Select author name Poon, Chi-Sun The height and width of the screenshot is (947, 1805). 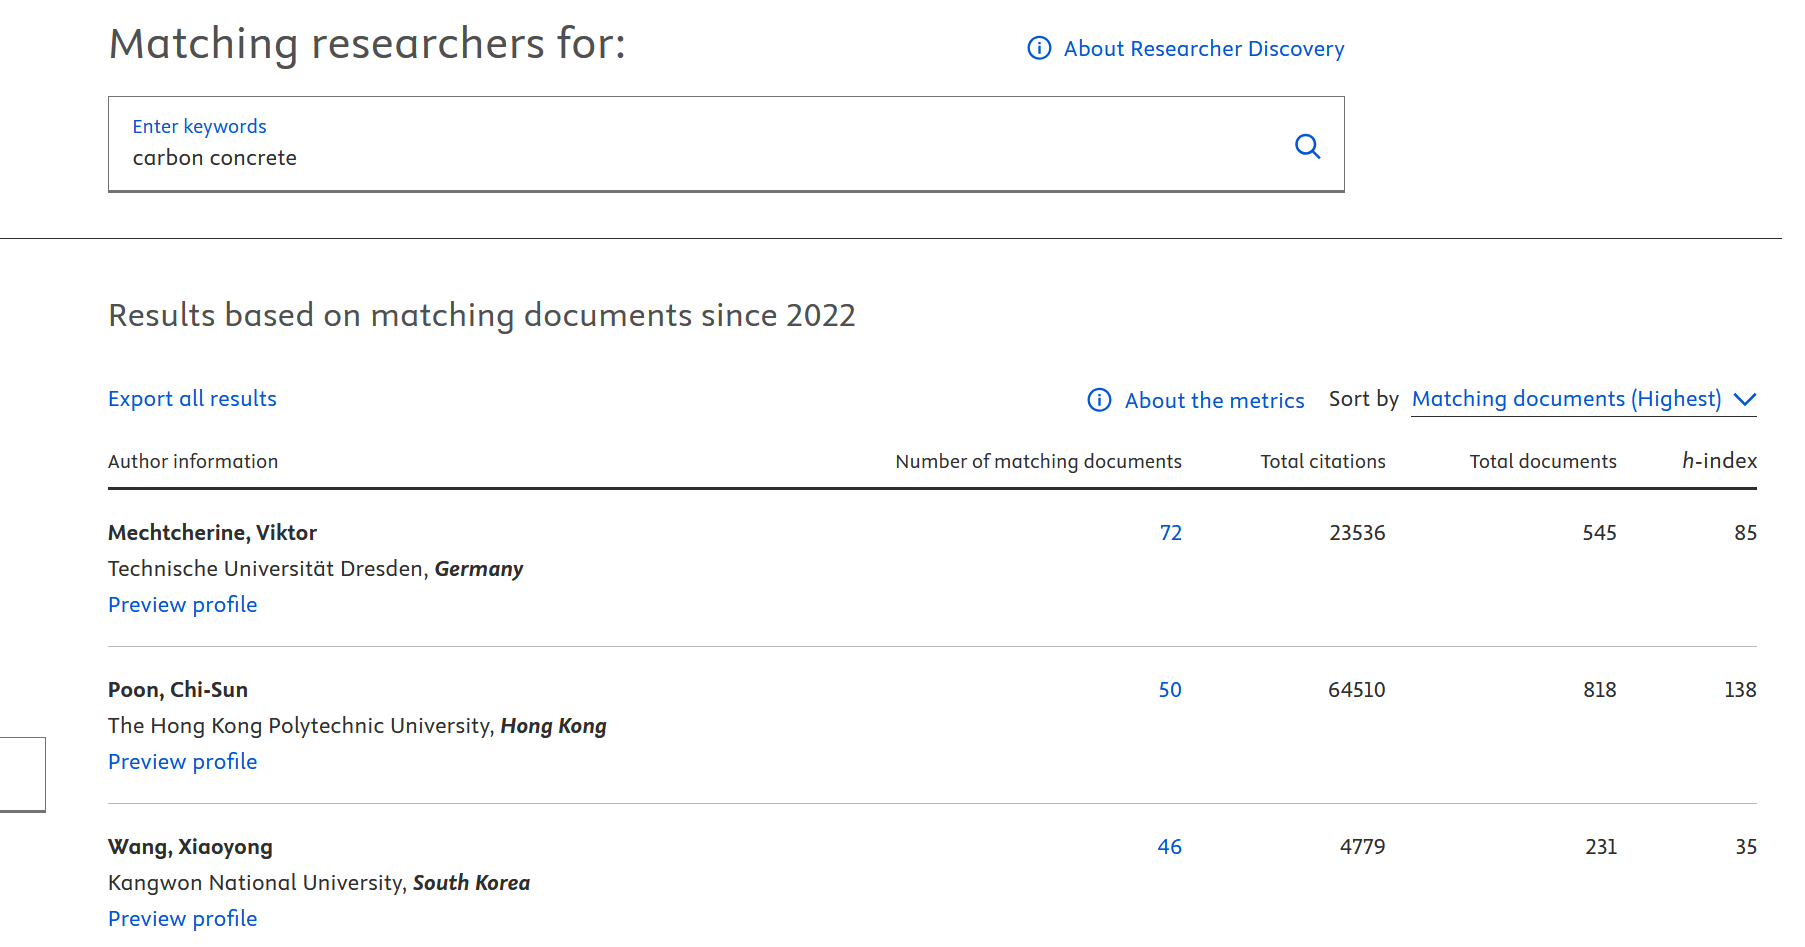click(178, 689)
